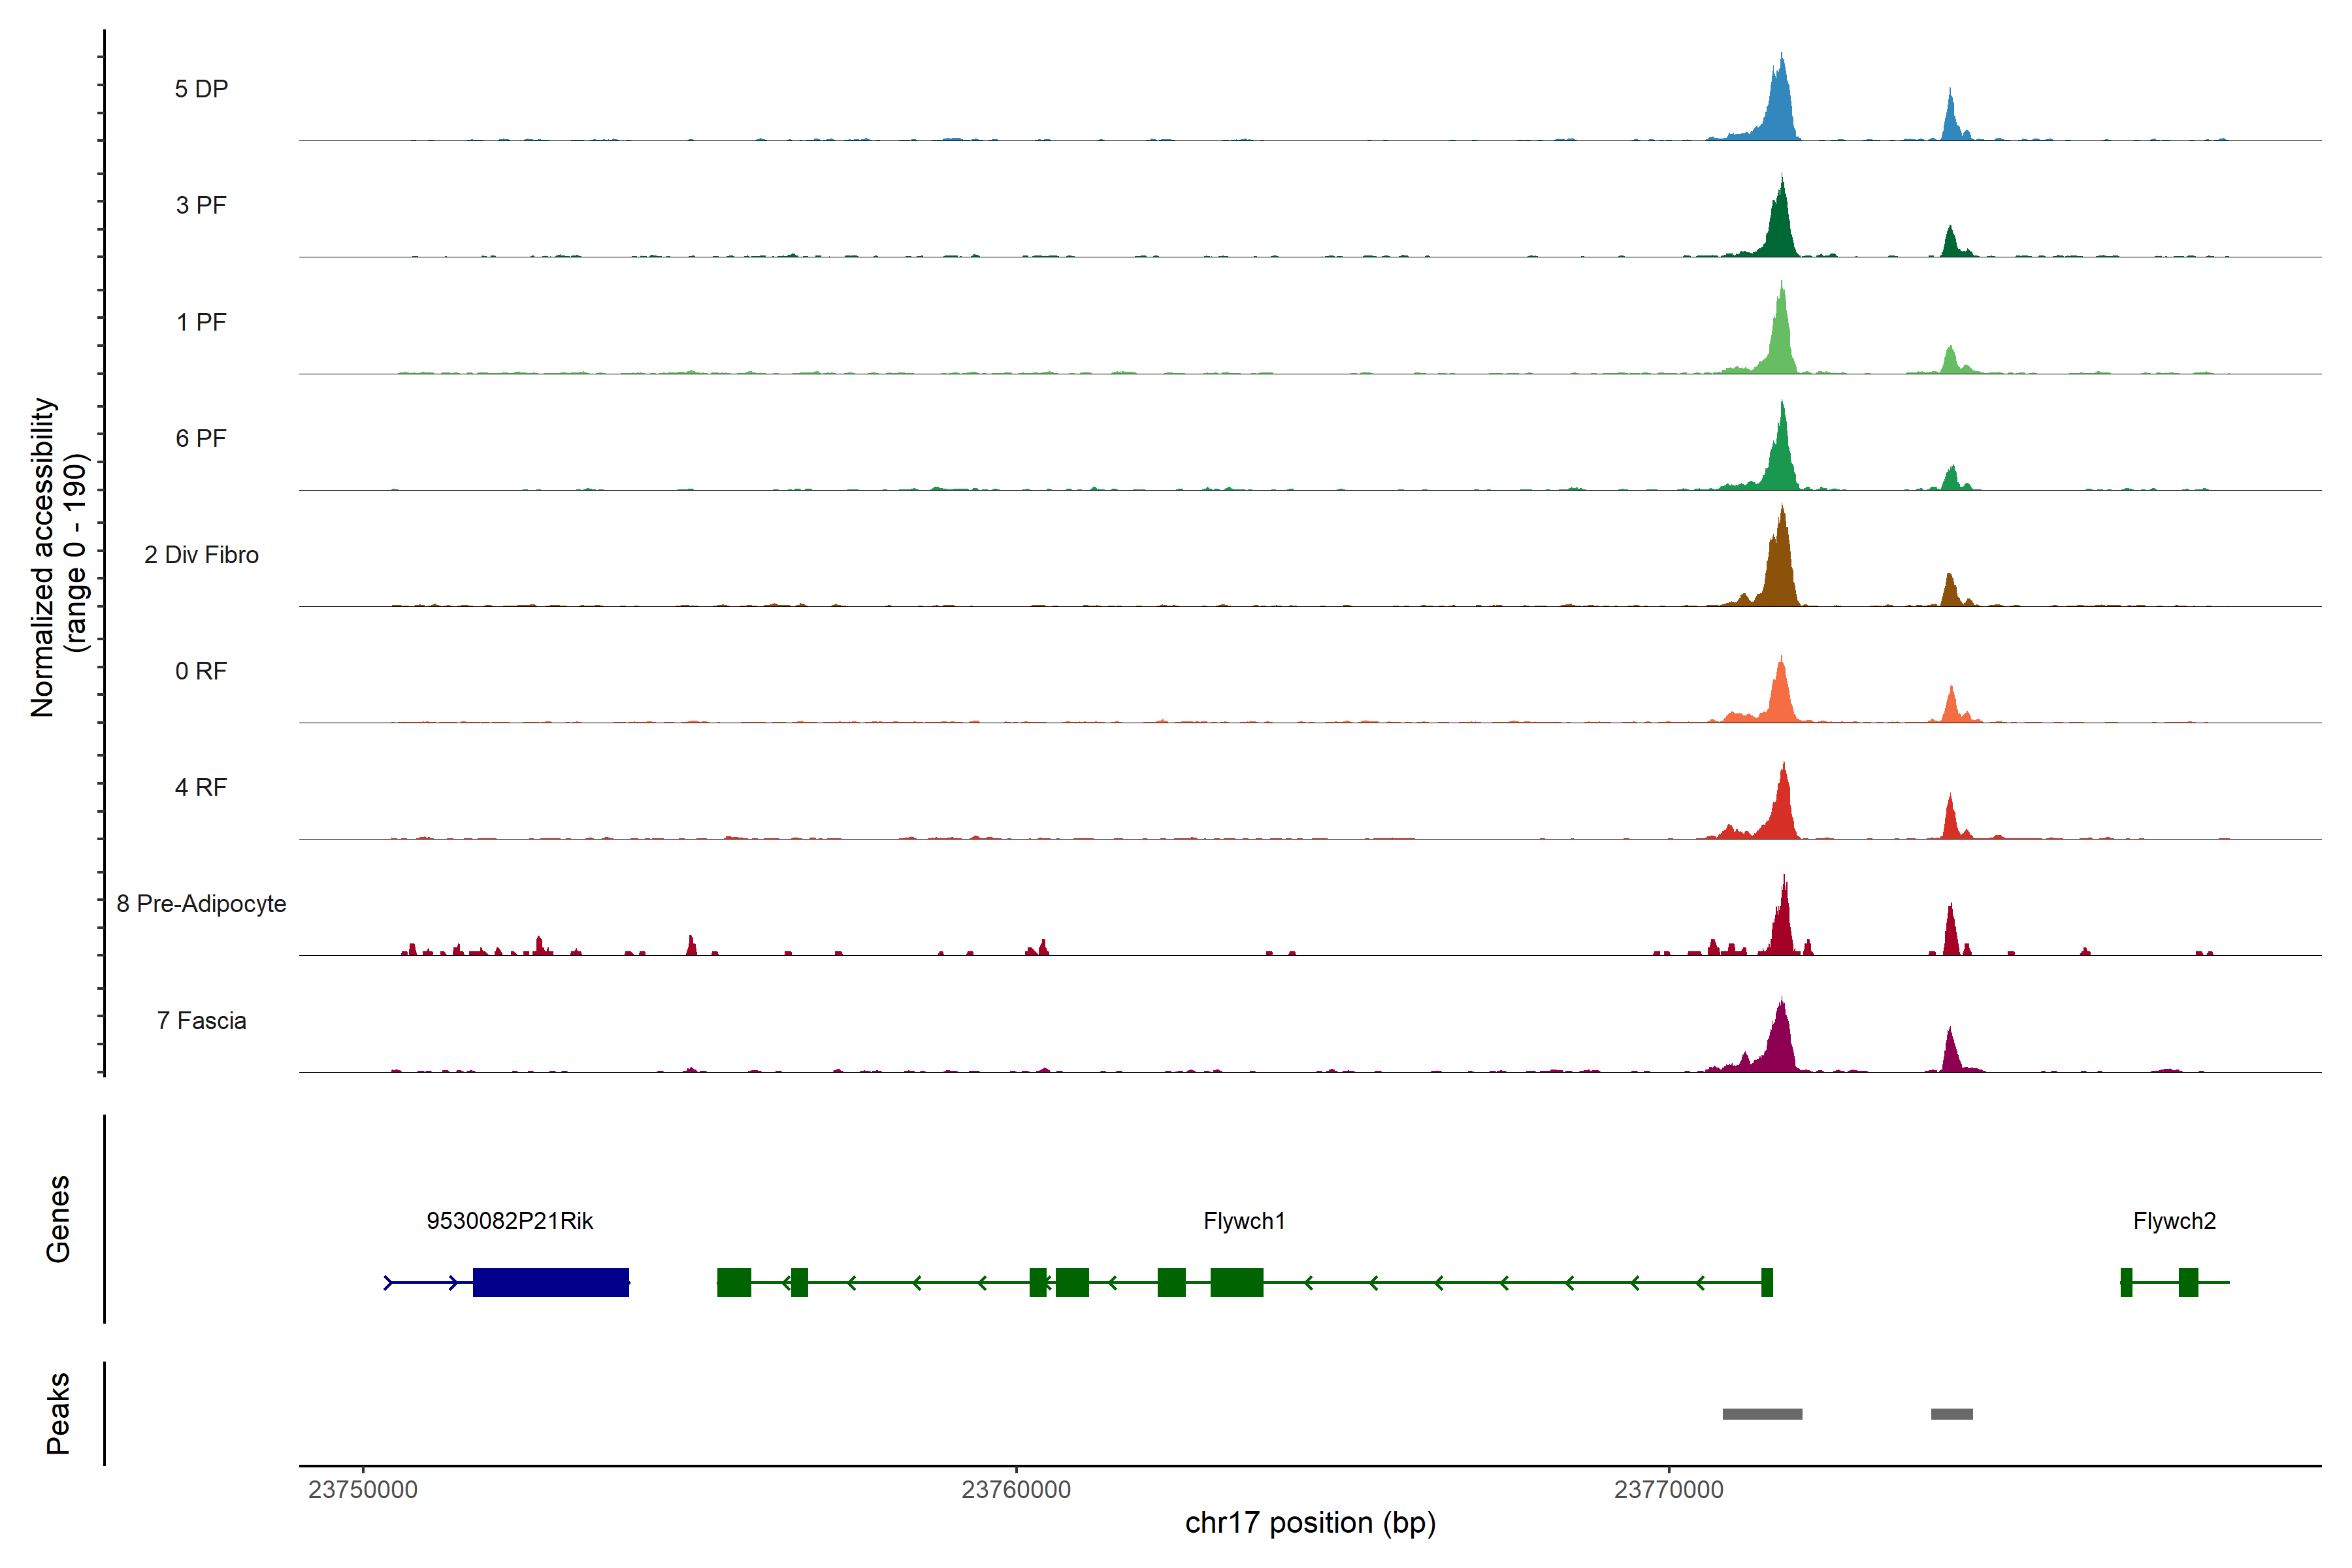Click the large blue 9530082P21Rik exon block
This screenshot has height=1568, width=2352.
(x=551, y=1282)
